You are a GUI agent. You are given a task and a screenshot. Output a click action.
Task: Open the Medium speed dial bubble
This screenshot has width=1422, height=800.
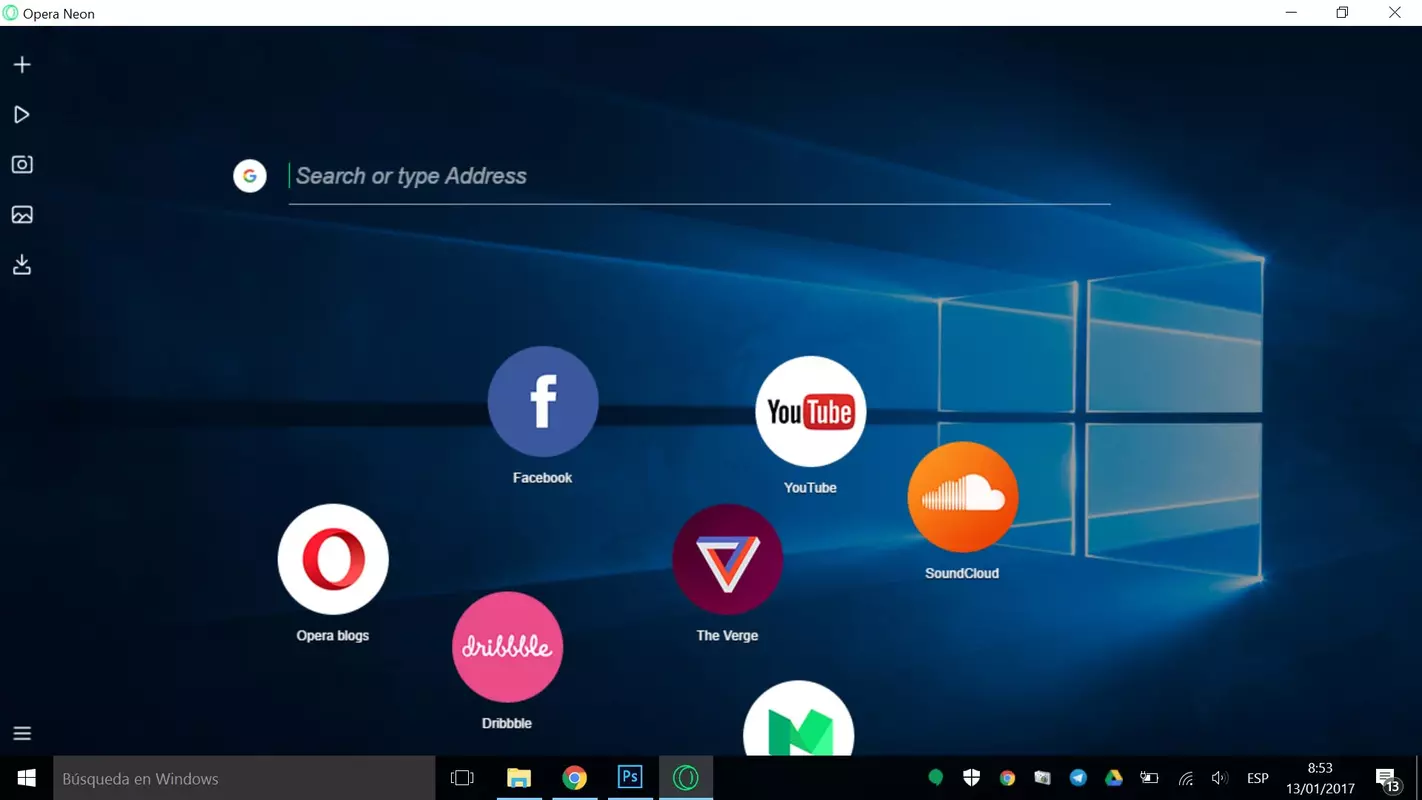[798, 720]
